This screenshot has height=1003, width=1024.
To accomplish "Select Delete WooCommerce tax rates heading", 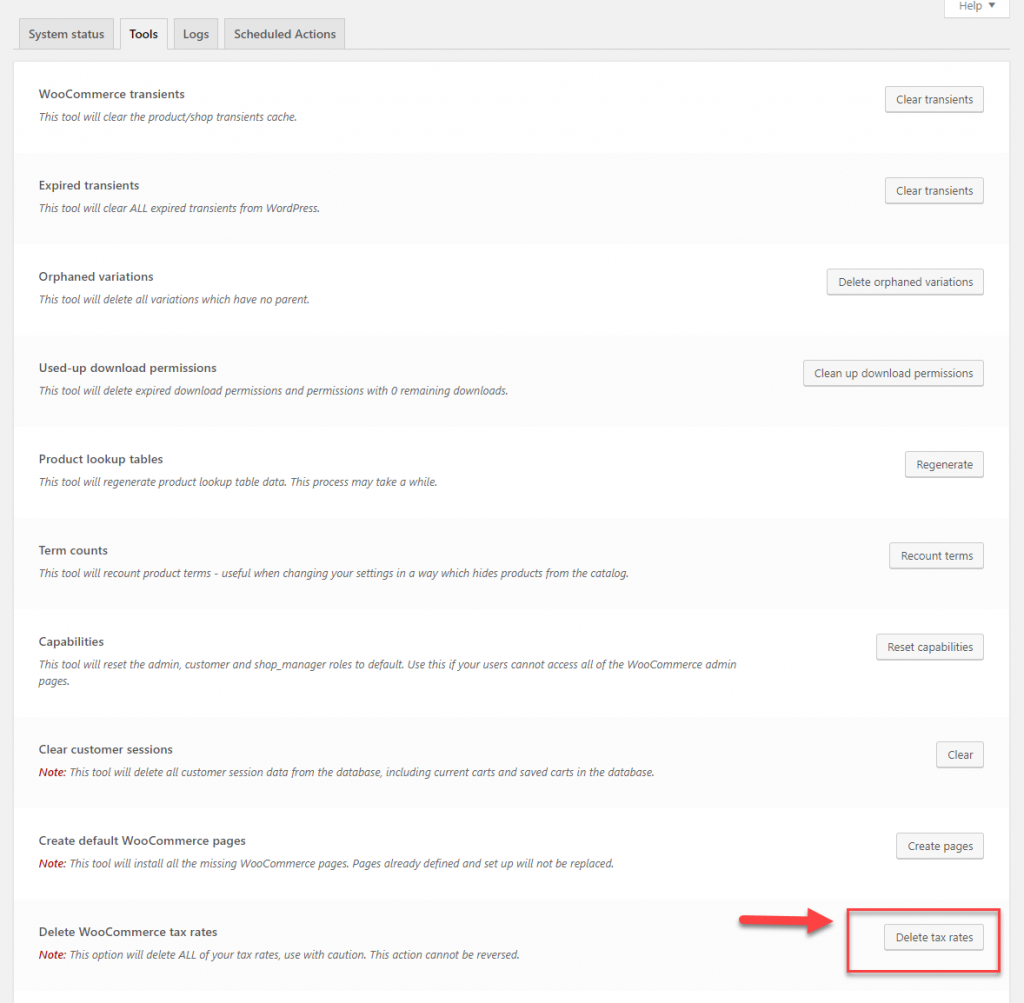I will tap(128, 932).
